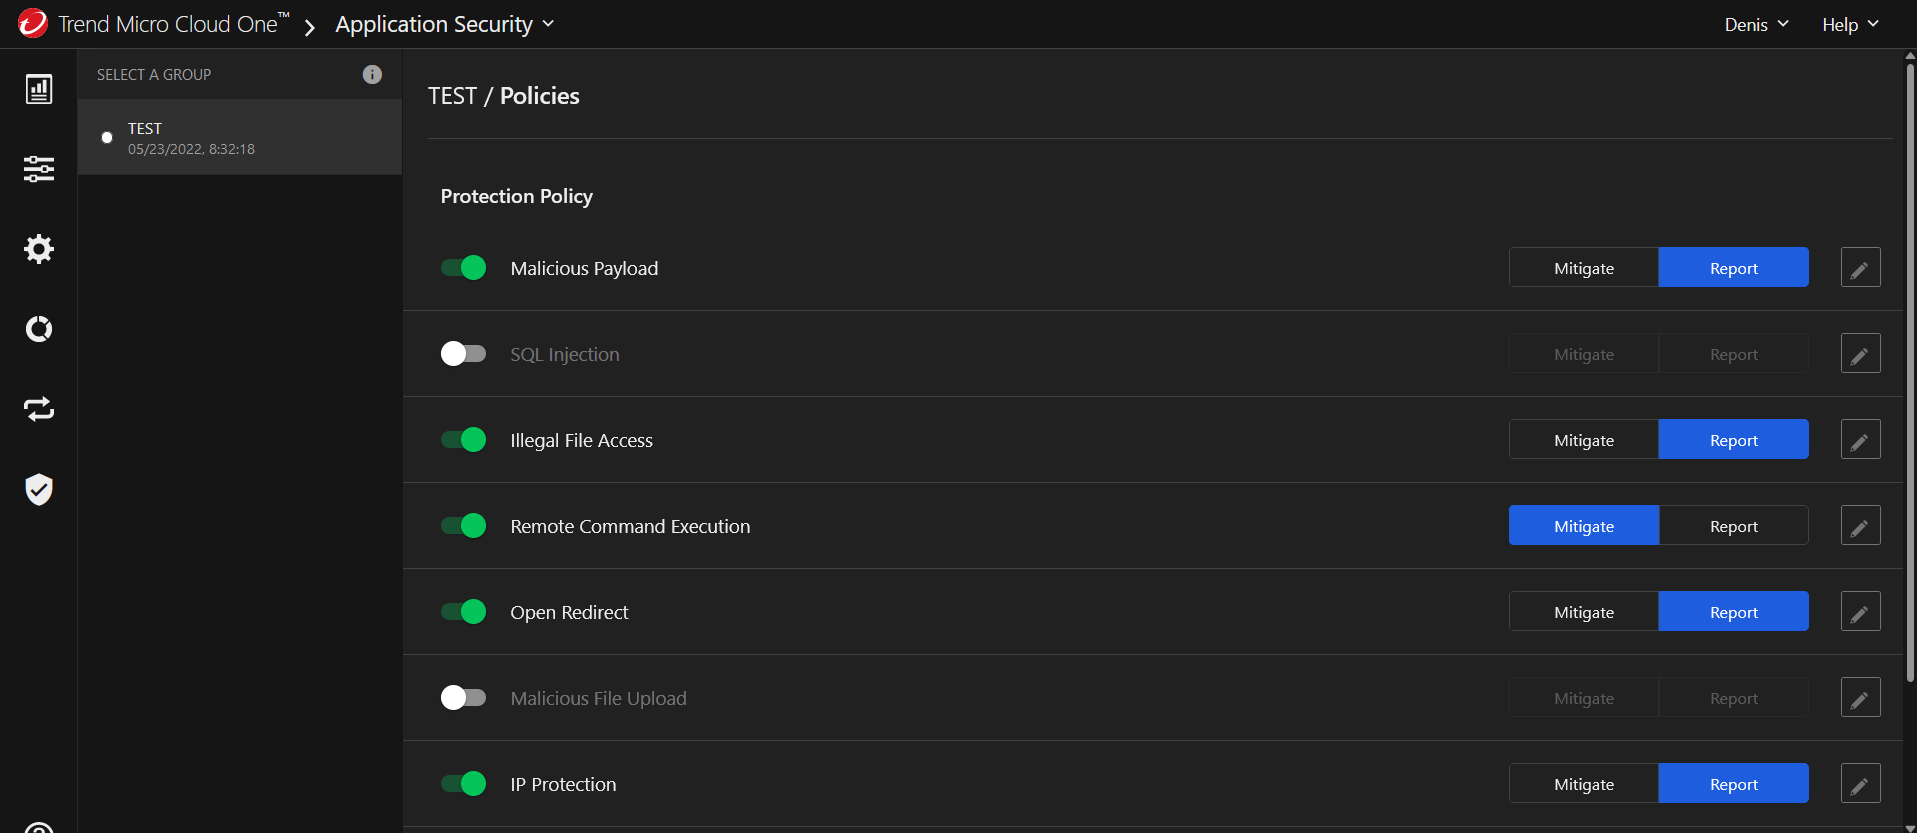The image size is (1917, 833).
Task: Turn on Malicious File Upload protection
Action: tap(464, 698)
